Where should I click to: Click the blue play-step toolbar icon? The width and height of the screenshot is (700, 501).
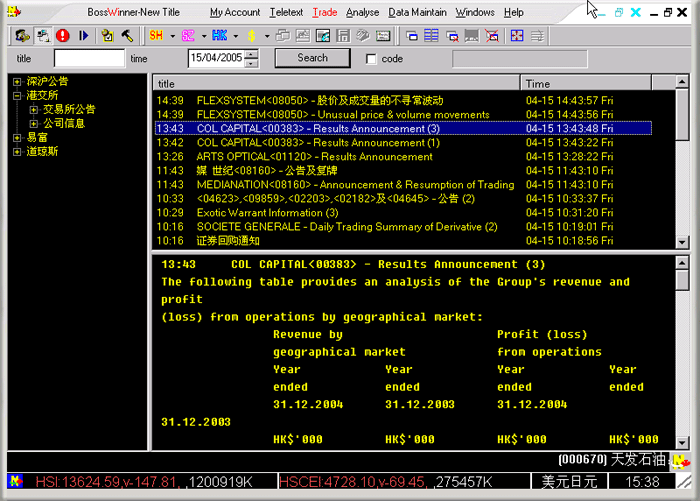pyautogui.click(x=83, y=36)
